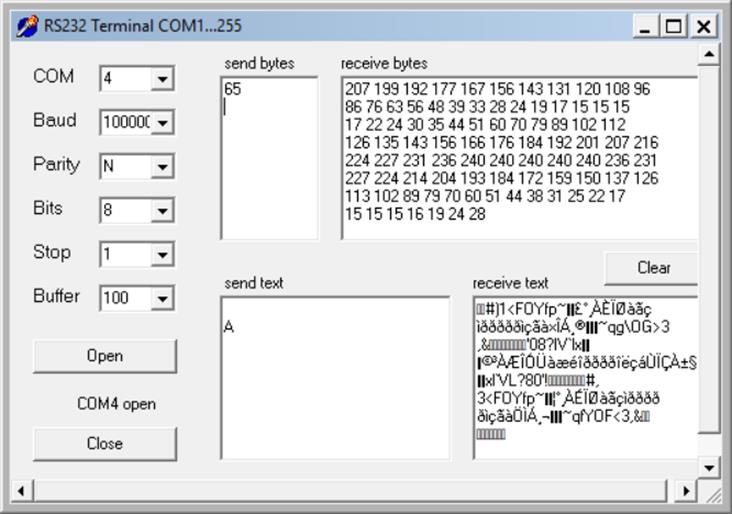The image size is (732, 514).
Task: Click the vertical scrollbar down arrow
Action: coord(709,467)
